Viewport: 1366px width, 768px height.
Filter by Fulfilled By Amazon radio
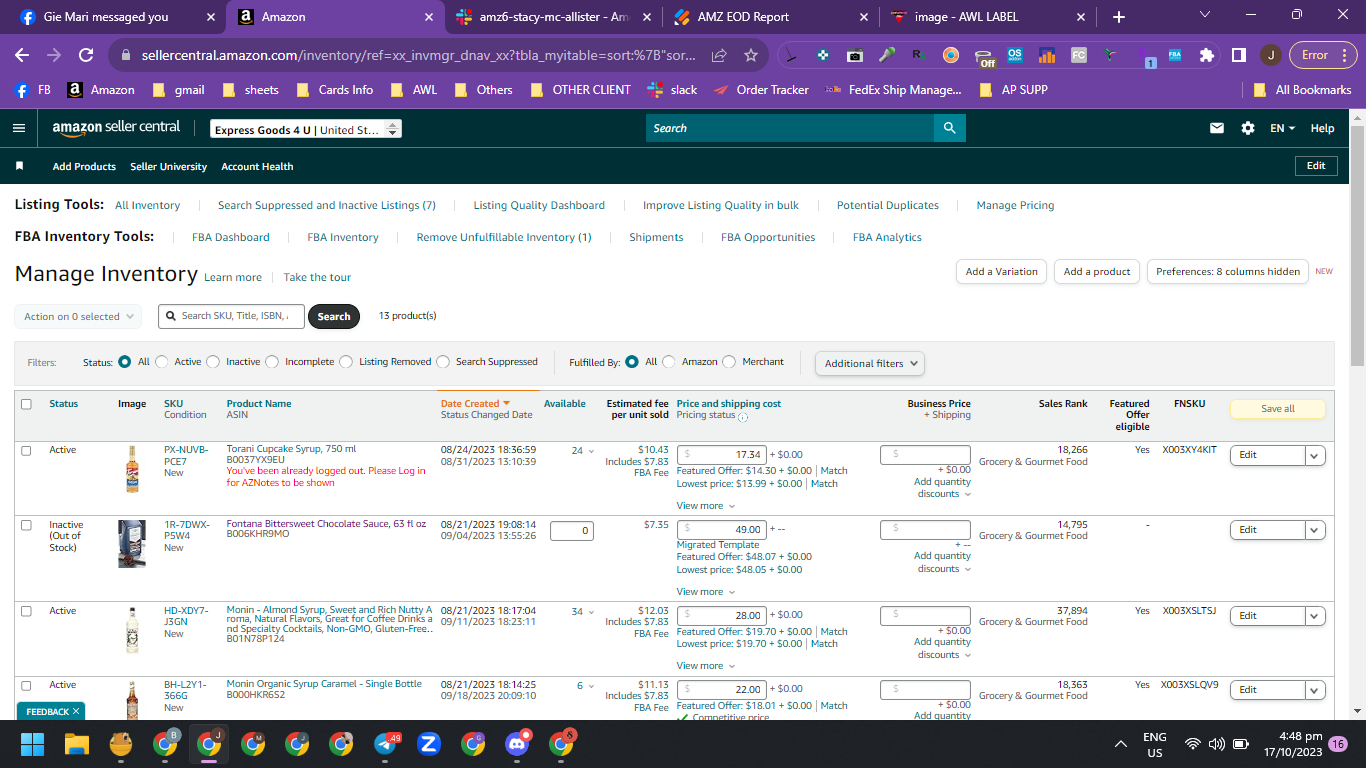coord(669,362)
